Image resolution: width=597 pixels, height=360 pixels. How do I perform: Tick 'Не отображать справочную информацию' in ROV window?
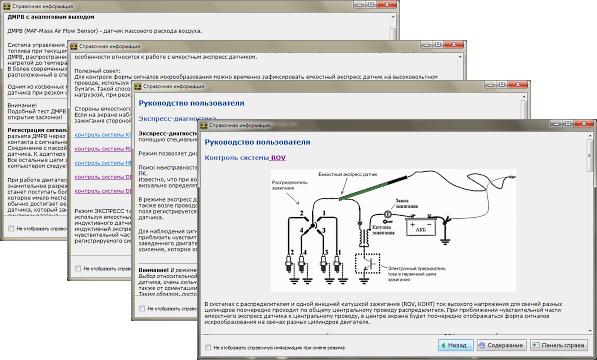click(208, 347)
